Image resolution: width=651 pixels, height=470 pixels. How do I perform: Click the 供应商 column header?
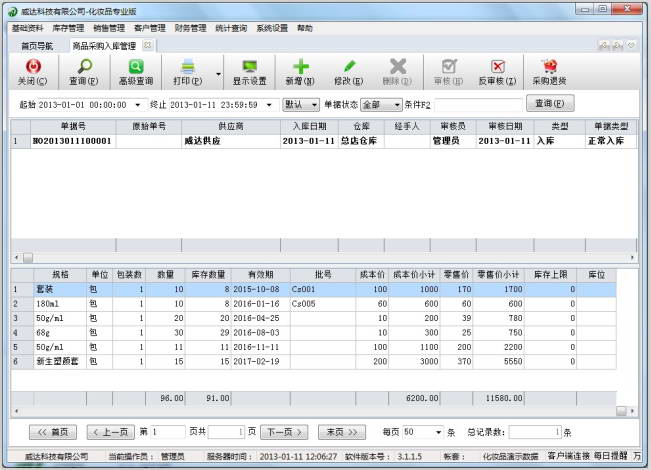231,126
